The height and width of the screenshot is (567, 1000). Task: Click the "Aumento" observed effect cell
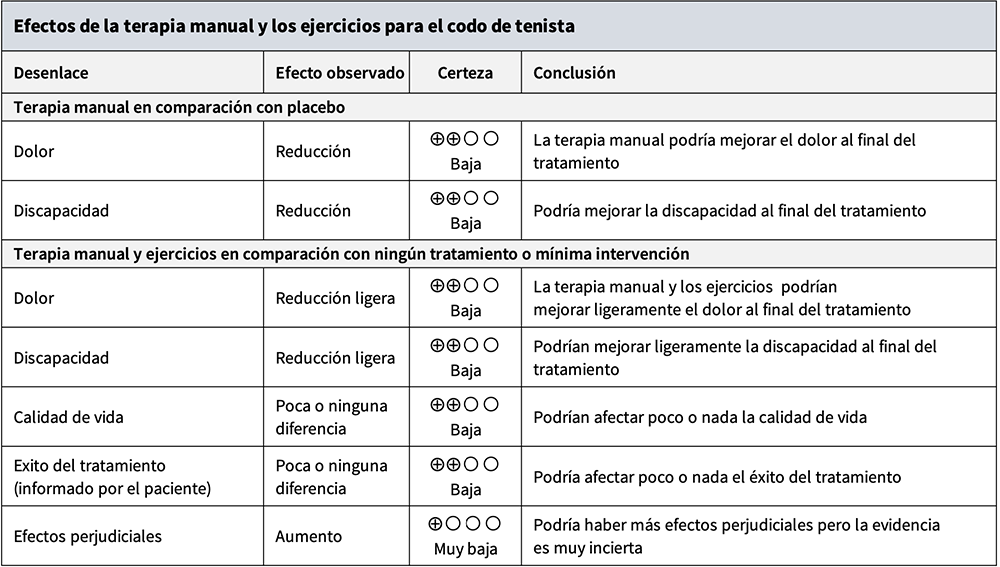pyautogui.click(x=309, y=536)
